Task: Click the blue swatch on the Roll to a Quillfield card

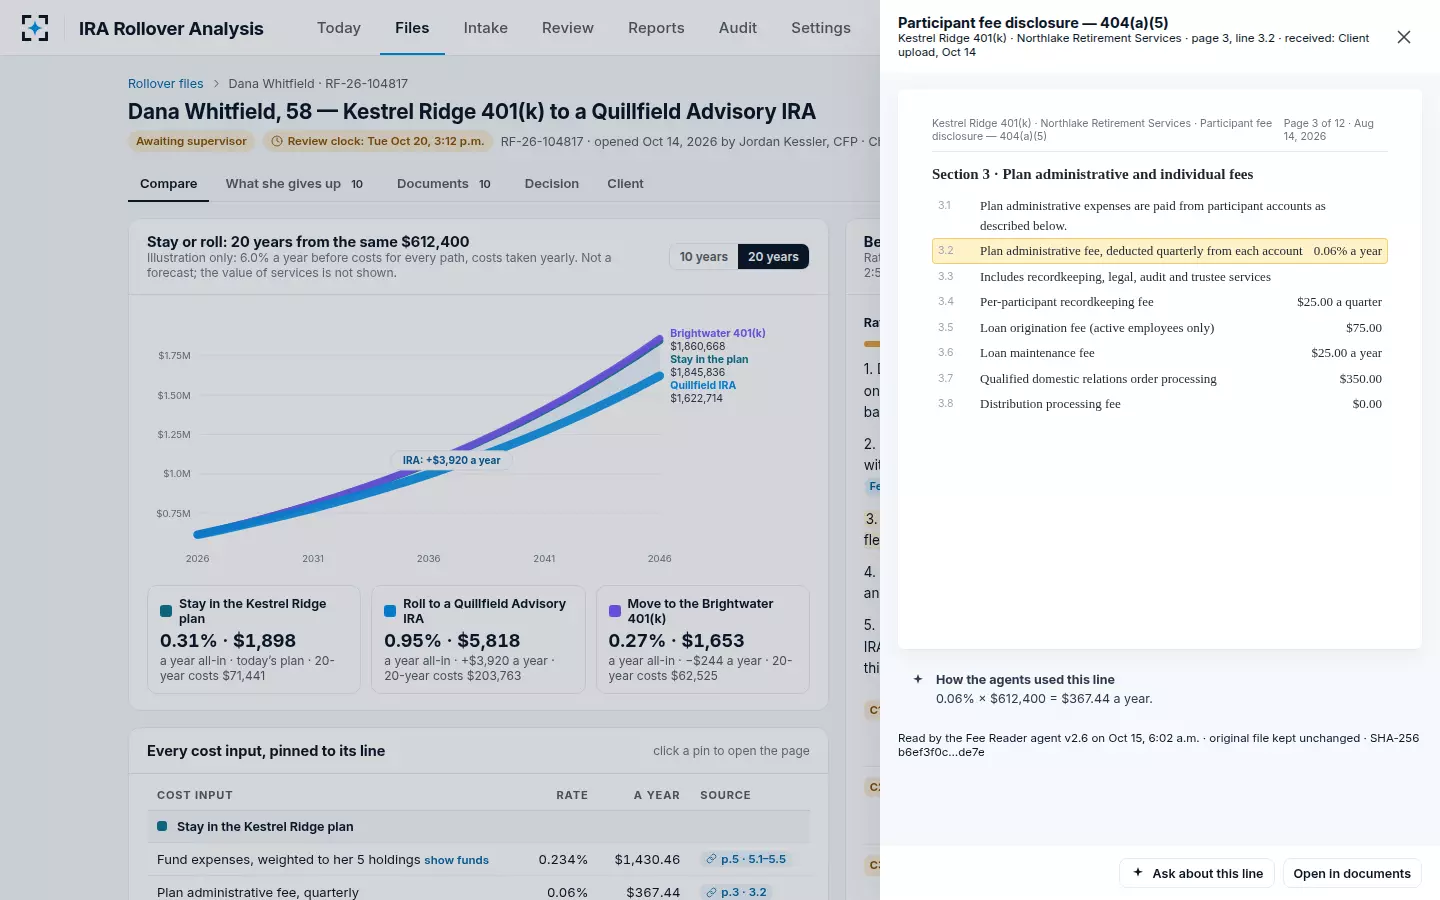Action: [x=390, y=610]
